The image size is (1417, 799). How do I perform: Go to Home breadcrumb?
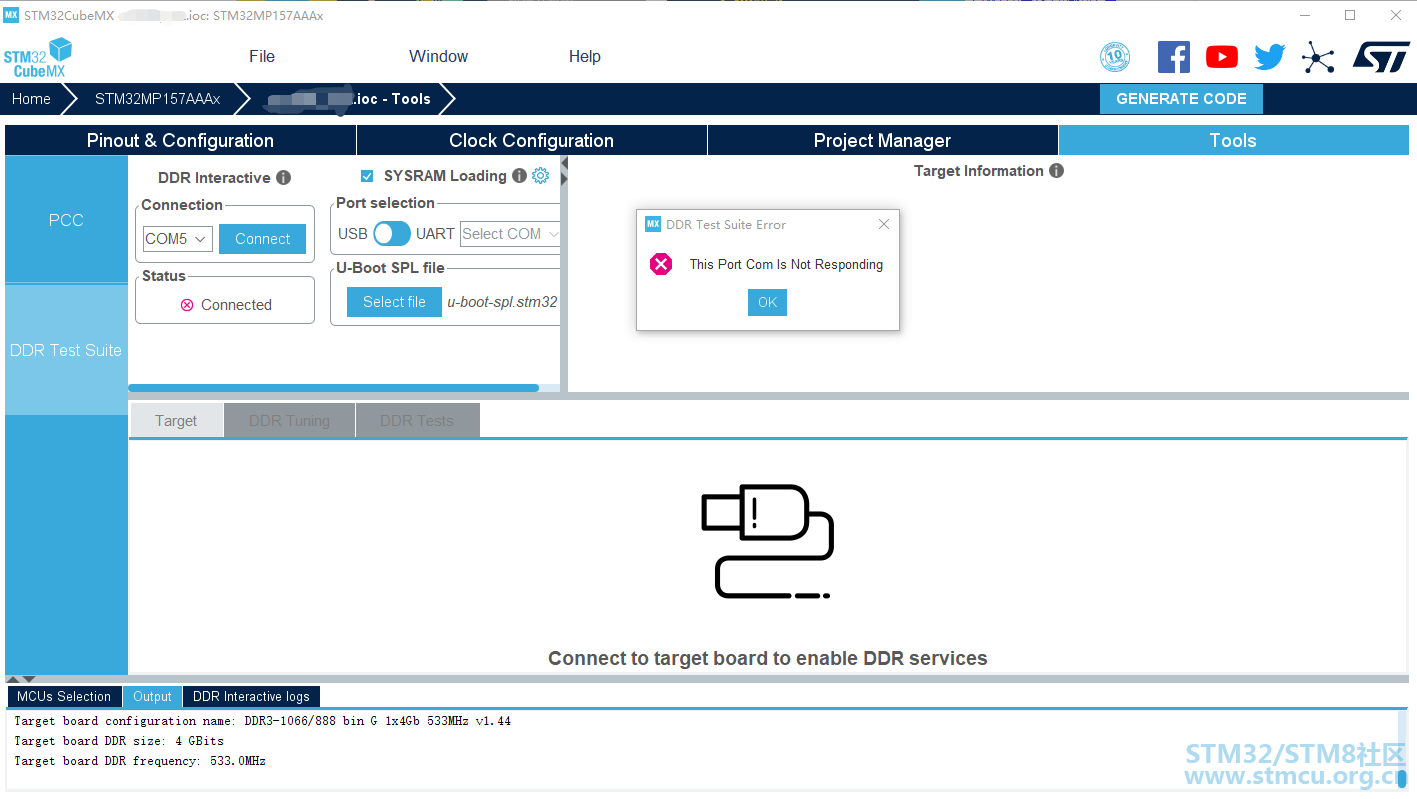pyautogui.click(x=31, y=99)
